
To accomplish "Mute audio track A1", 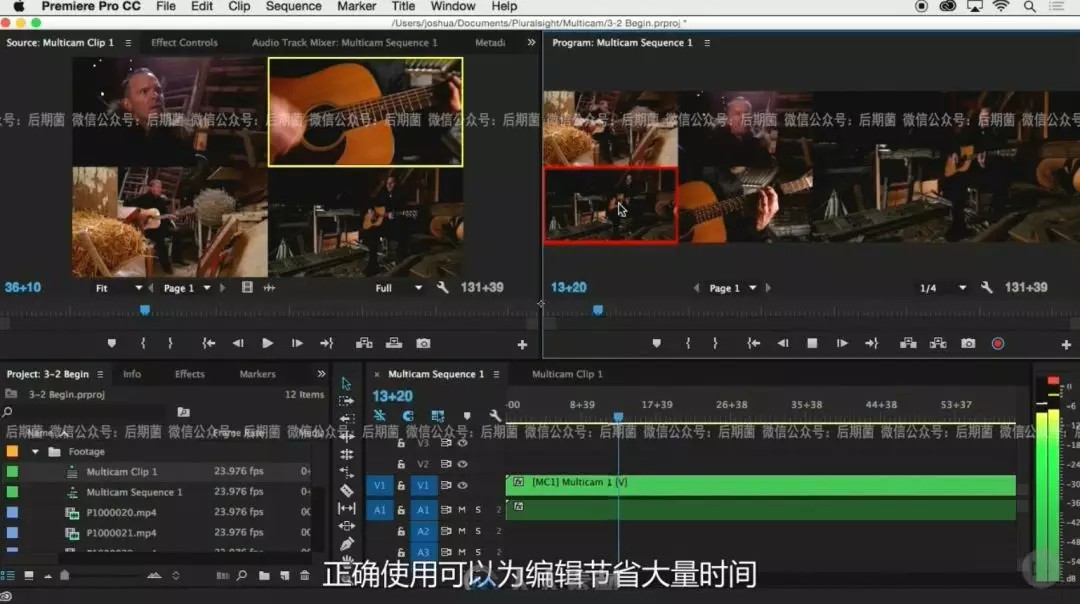I will click(x=461, y=510).
